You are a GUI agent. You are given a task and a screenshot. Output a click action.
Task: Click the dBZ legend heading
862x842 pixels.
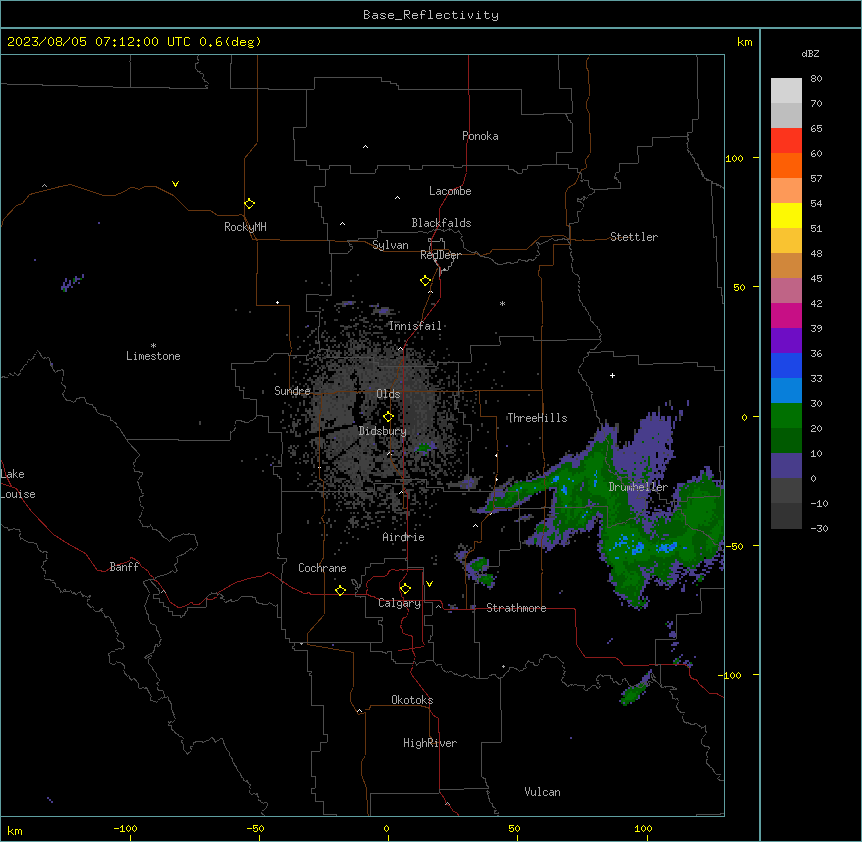810,54
